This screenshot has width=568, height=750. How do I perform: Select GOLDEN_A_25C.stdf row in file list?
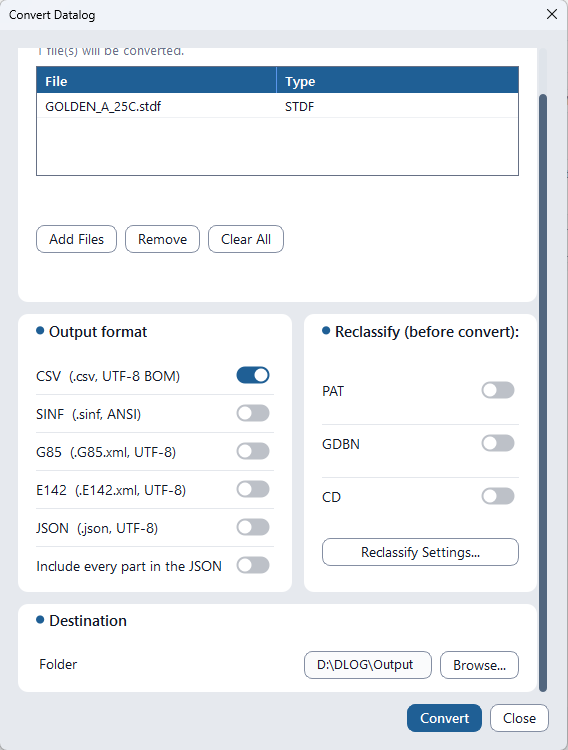point(278,106)
